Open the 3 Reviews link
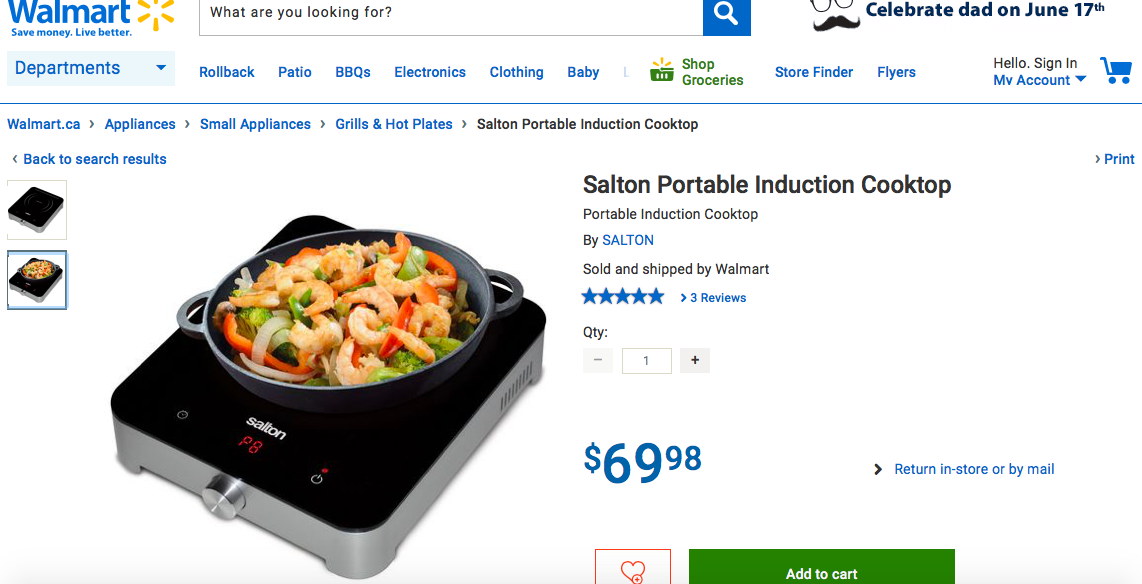Image resolution: width=1142 pixels, height=584 pixels. [713, 297]
